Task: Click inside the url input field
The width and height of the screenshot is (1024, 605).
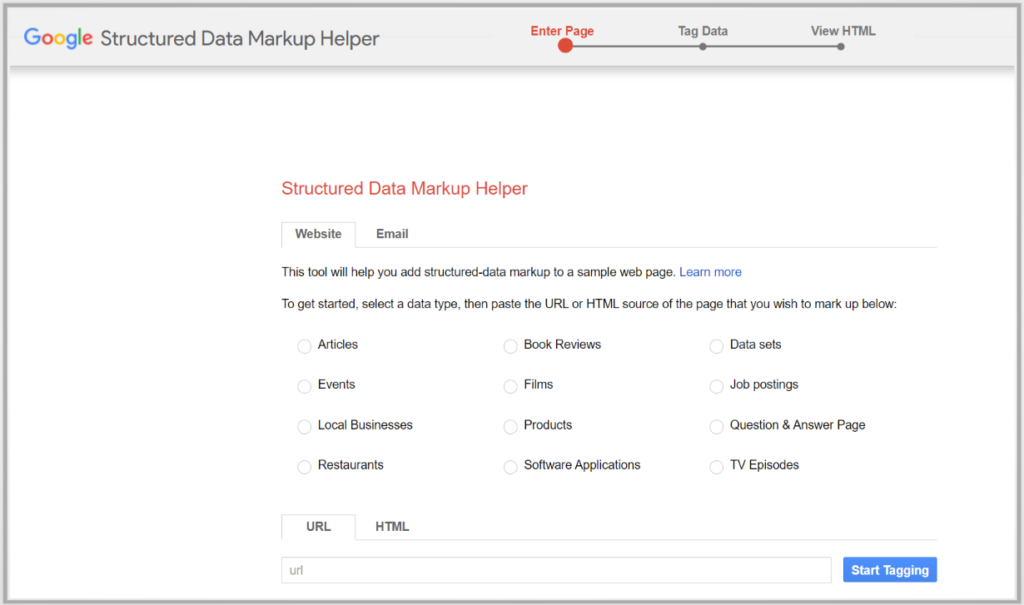Action: point(555,569)
